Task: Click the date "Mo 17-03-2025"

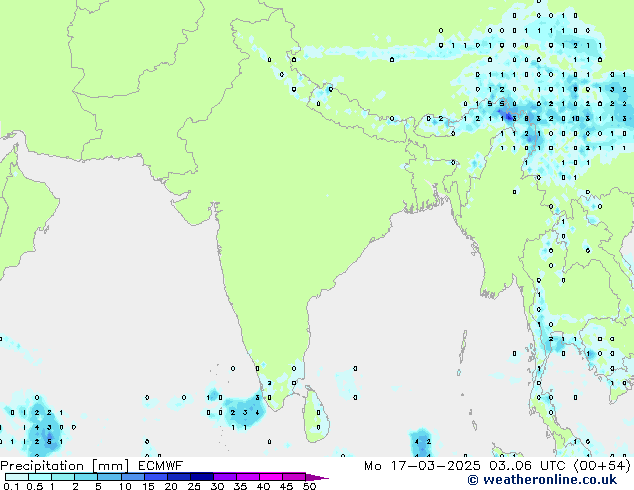Action: 422,466
